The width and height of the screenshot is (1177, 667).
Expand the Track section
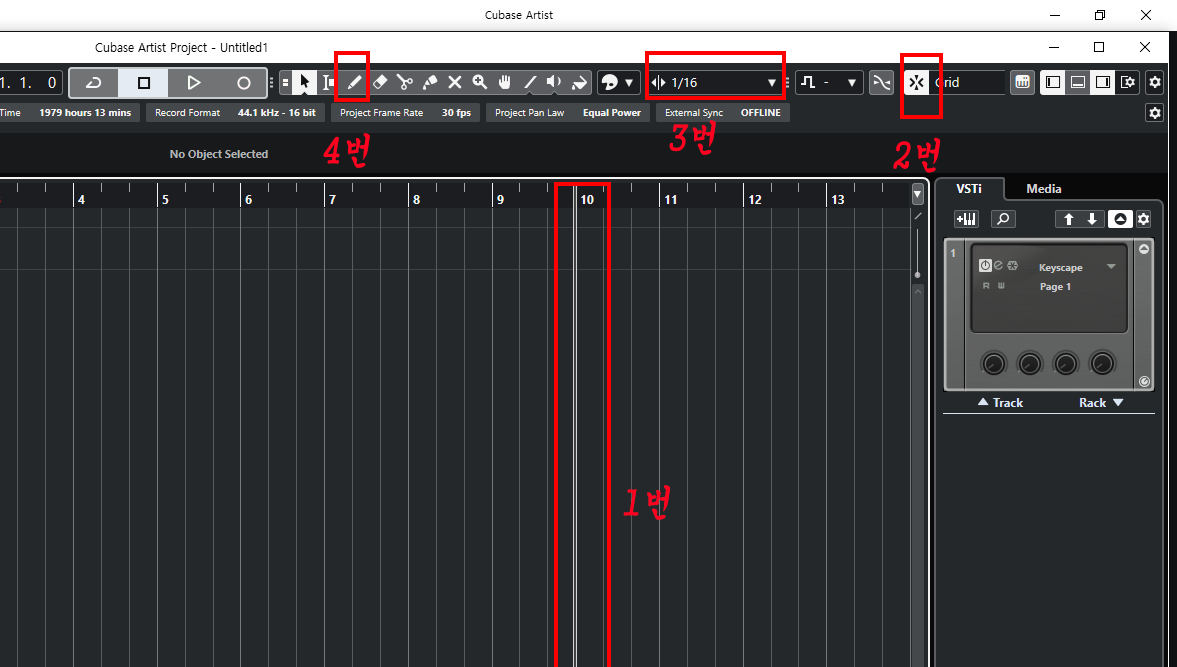[1000, 403]
